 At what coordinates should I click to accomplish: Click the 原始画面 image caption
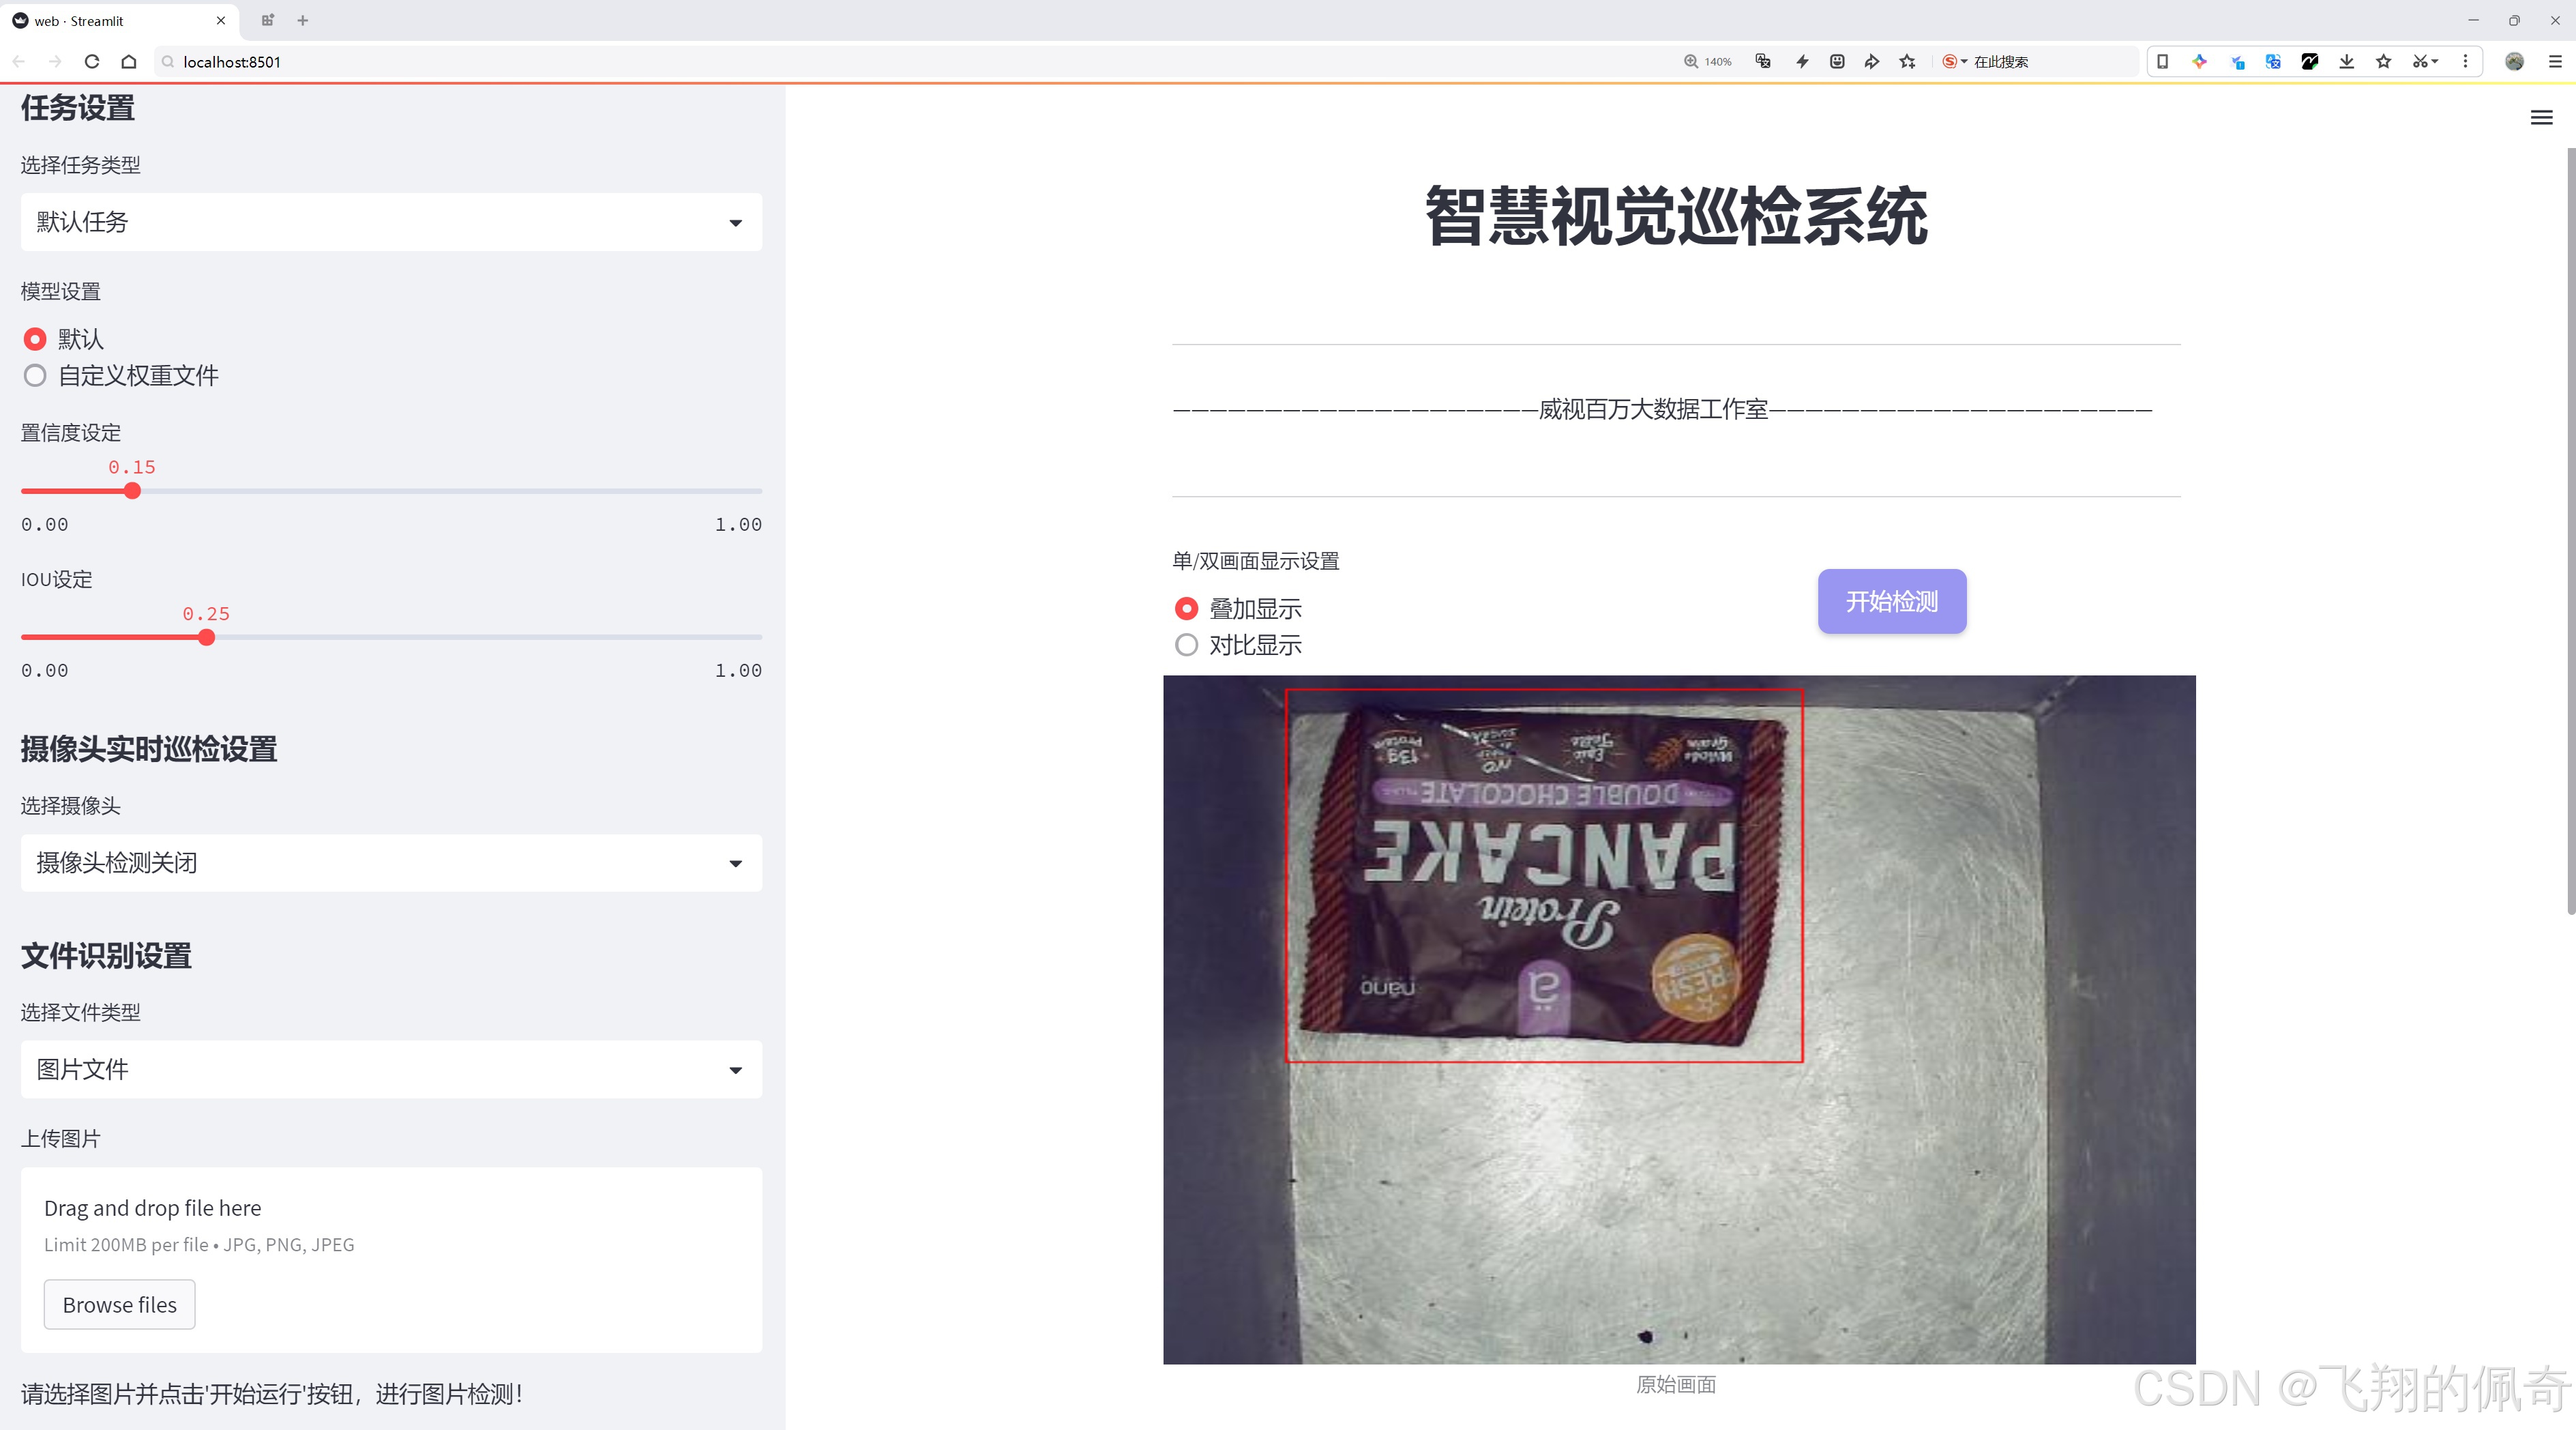[1676, 1385]
